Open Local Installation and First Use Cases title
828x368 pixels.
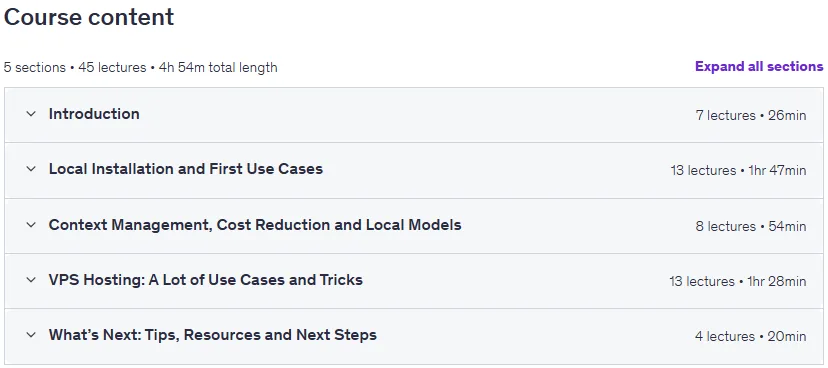[186, 169]
